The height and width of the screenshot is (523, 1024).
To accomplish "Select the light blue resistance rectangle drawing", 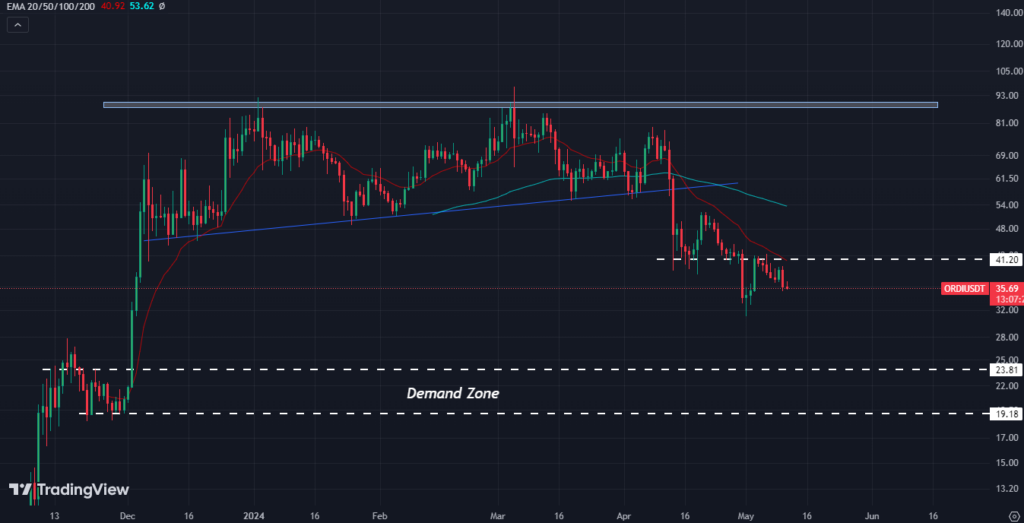I will tap(520, 104).
